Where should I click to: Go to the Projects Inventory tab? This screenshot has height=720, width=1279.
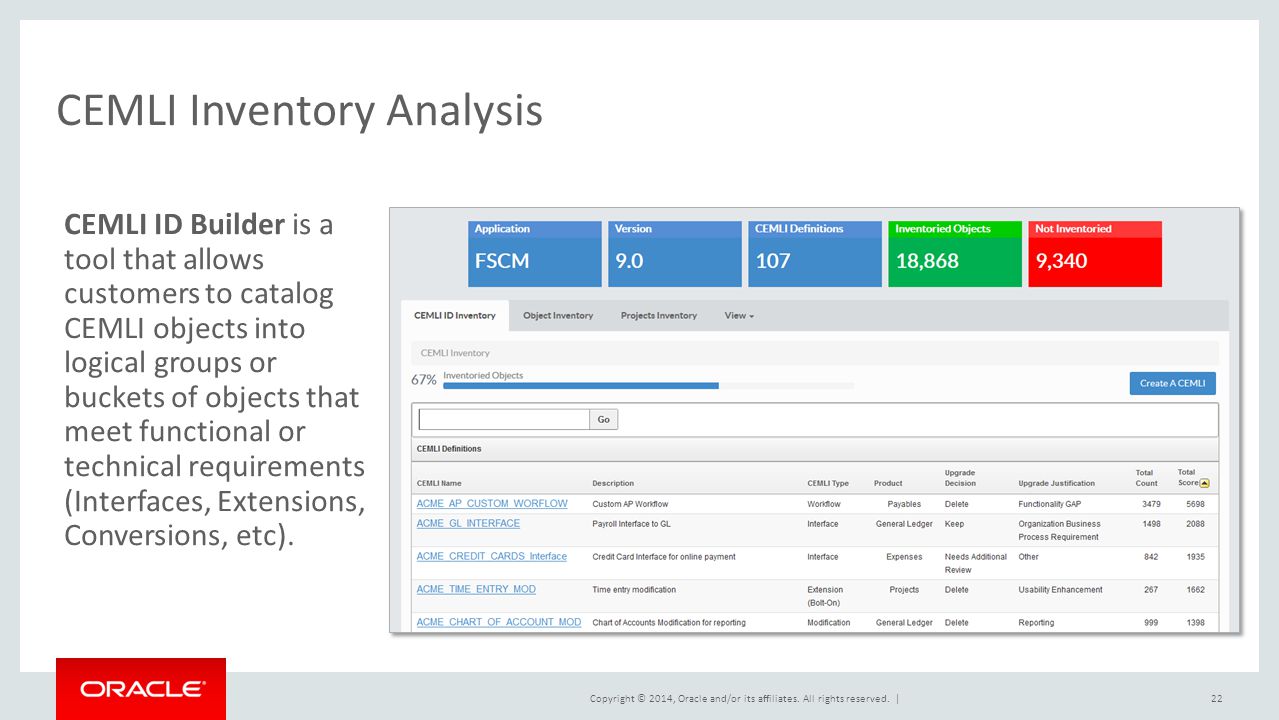pyautogui.click(x=658, y=316)
